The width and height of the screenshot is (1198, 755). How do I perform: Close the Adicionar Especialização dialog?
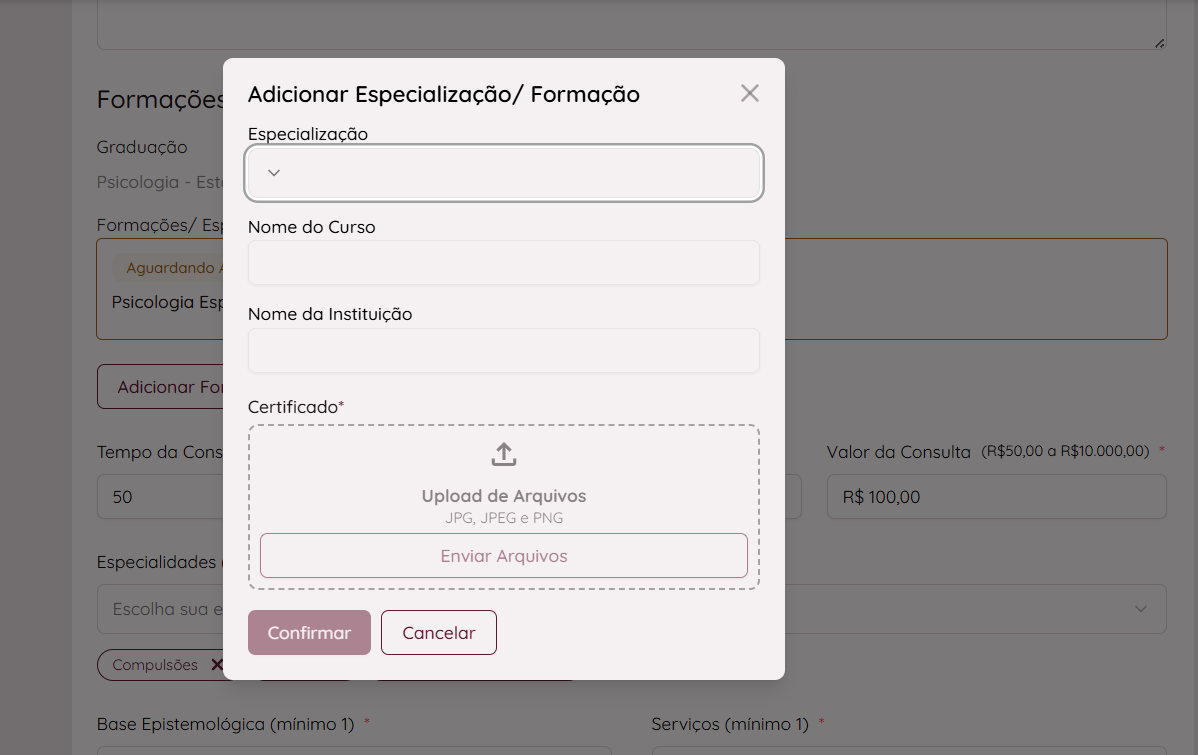(x=749, y=93)
